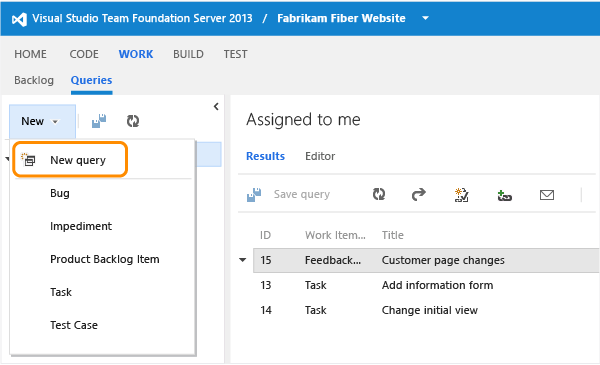600x365 pixels.
Task: Open the Backlog hub tab
Action: click(34, 80)
